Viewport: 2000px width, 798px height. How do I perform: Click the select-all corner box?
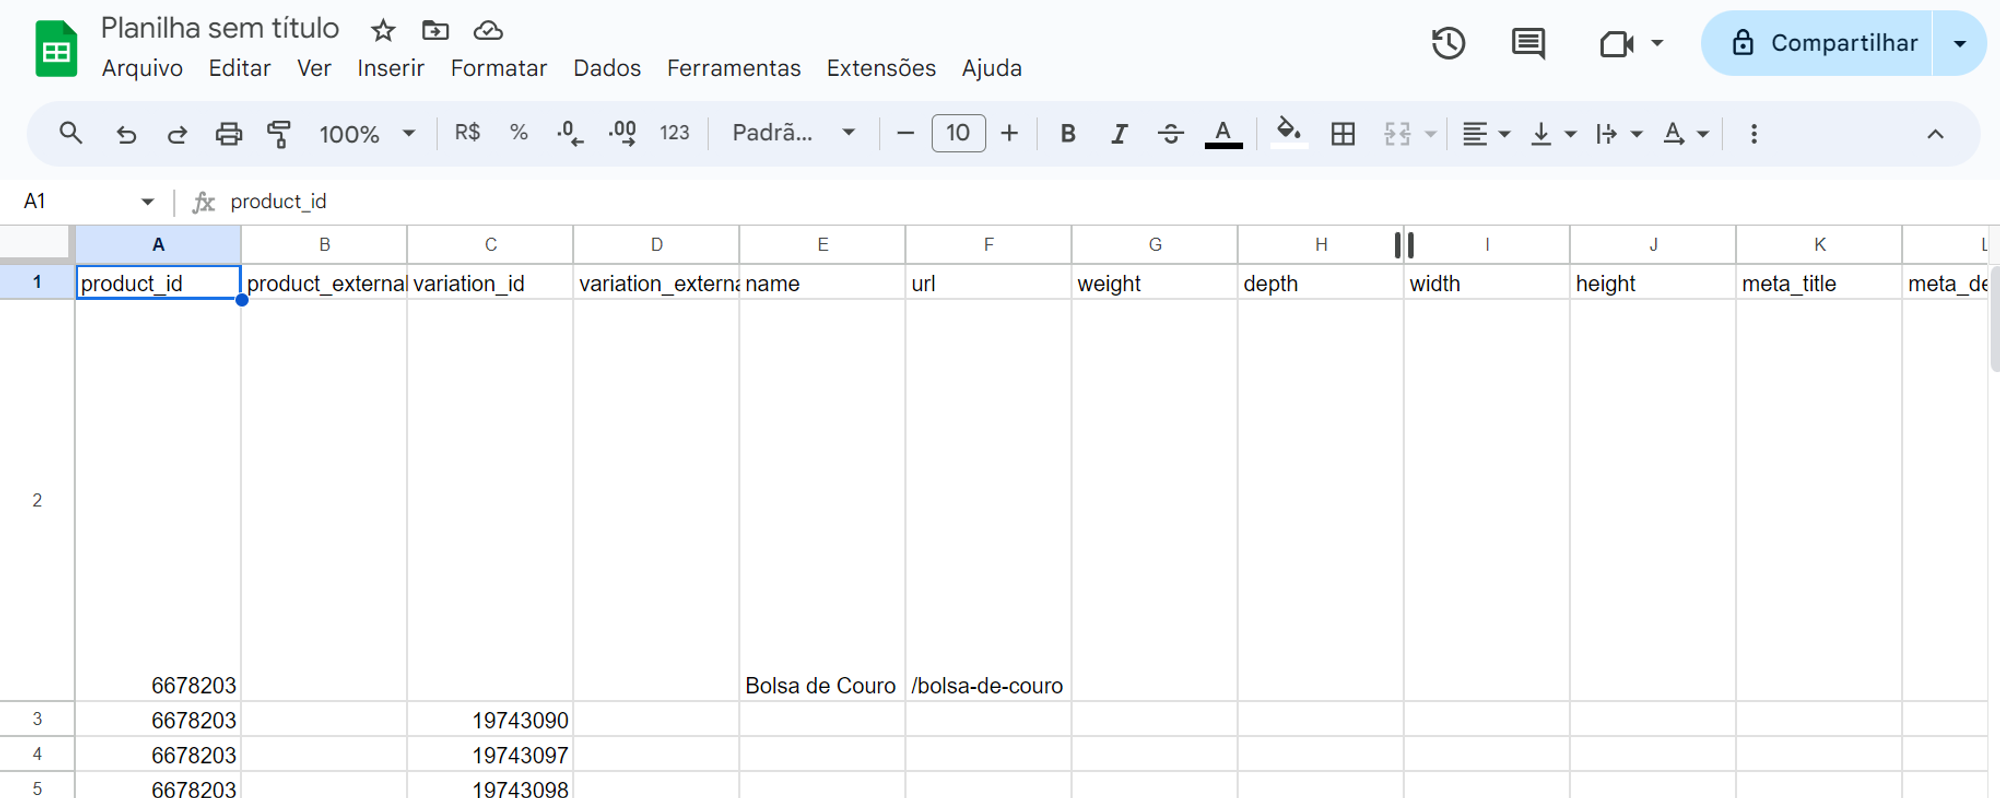tap(37, 245)
